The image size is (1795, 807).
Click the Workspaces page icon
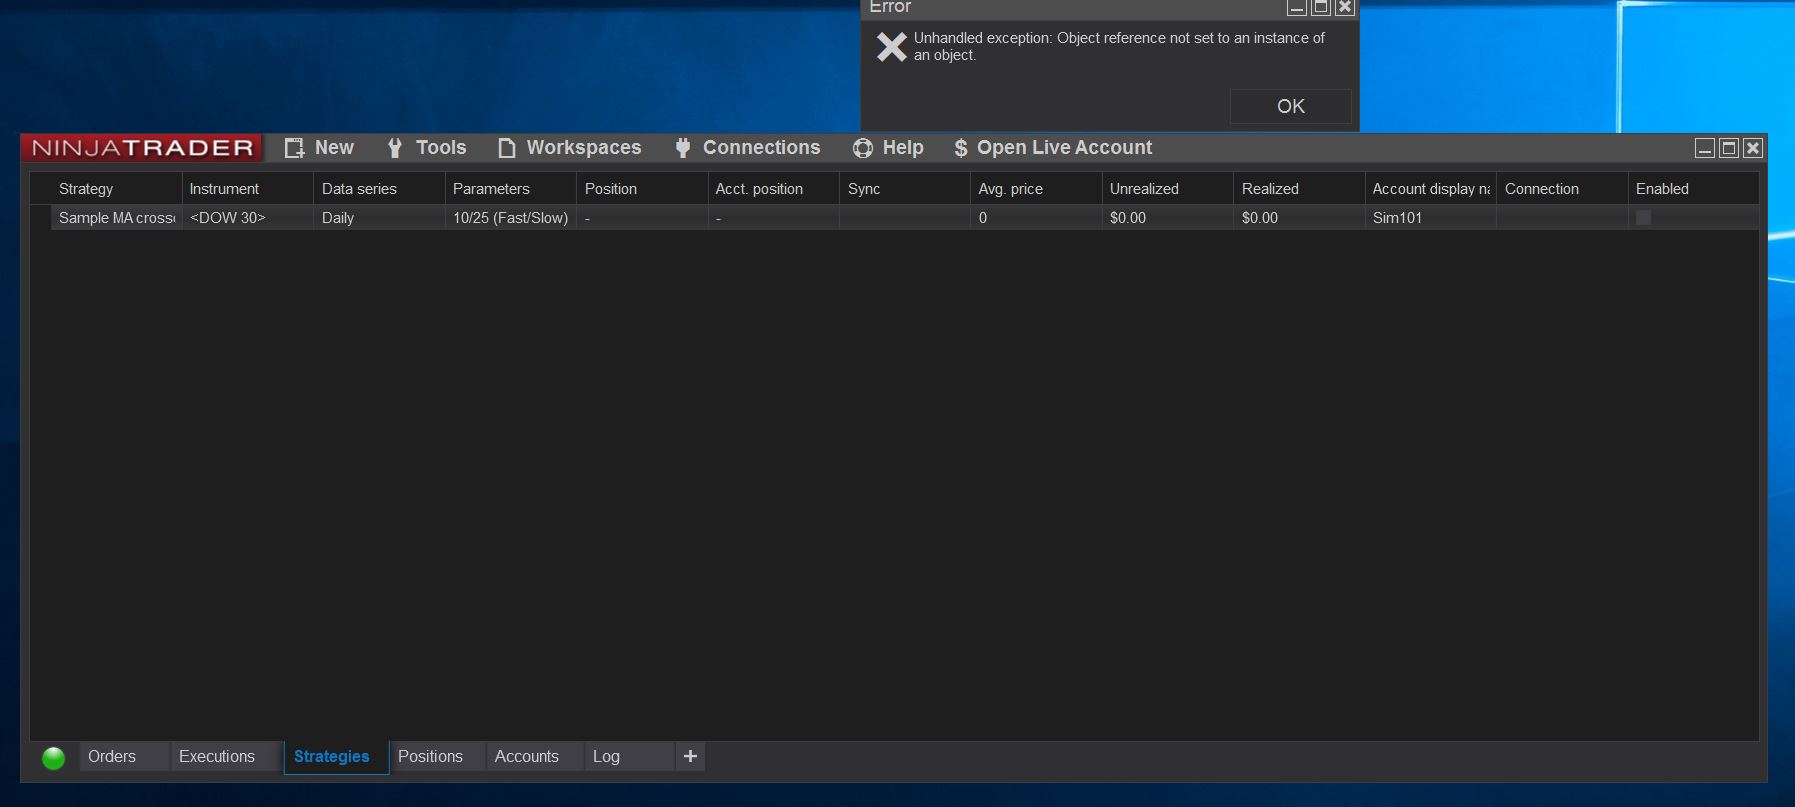click(507, 148)
